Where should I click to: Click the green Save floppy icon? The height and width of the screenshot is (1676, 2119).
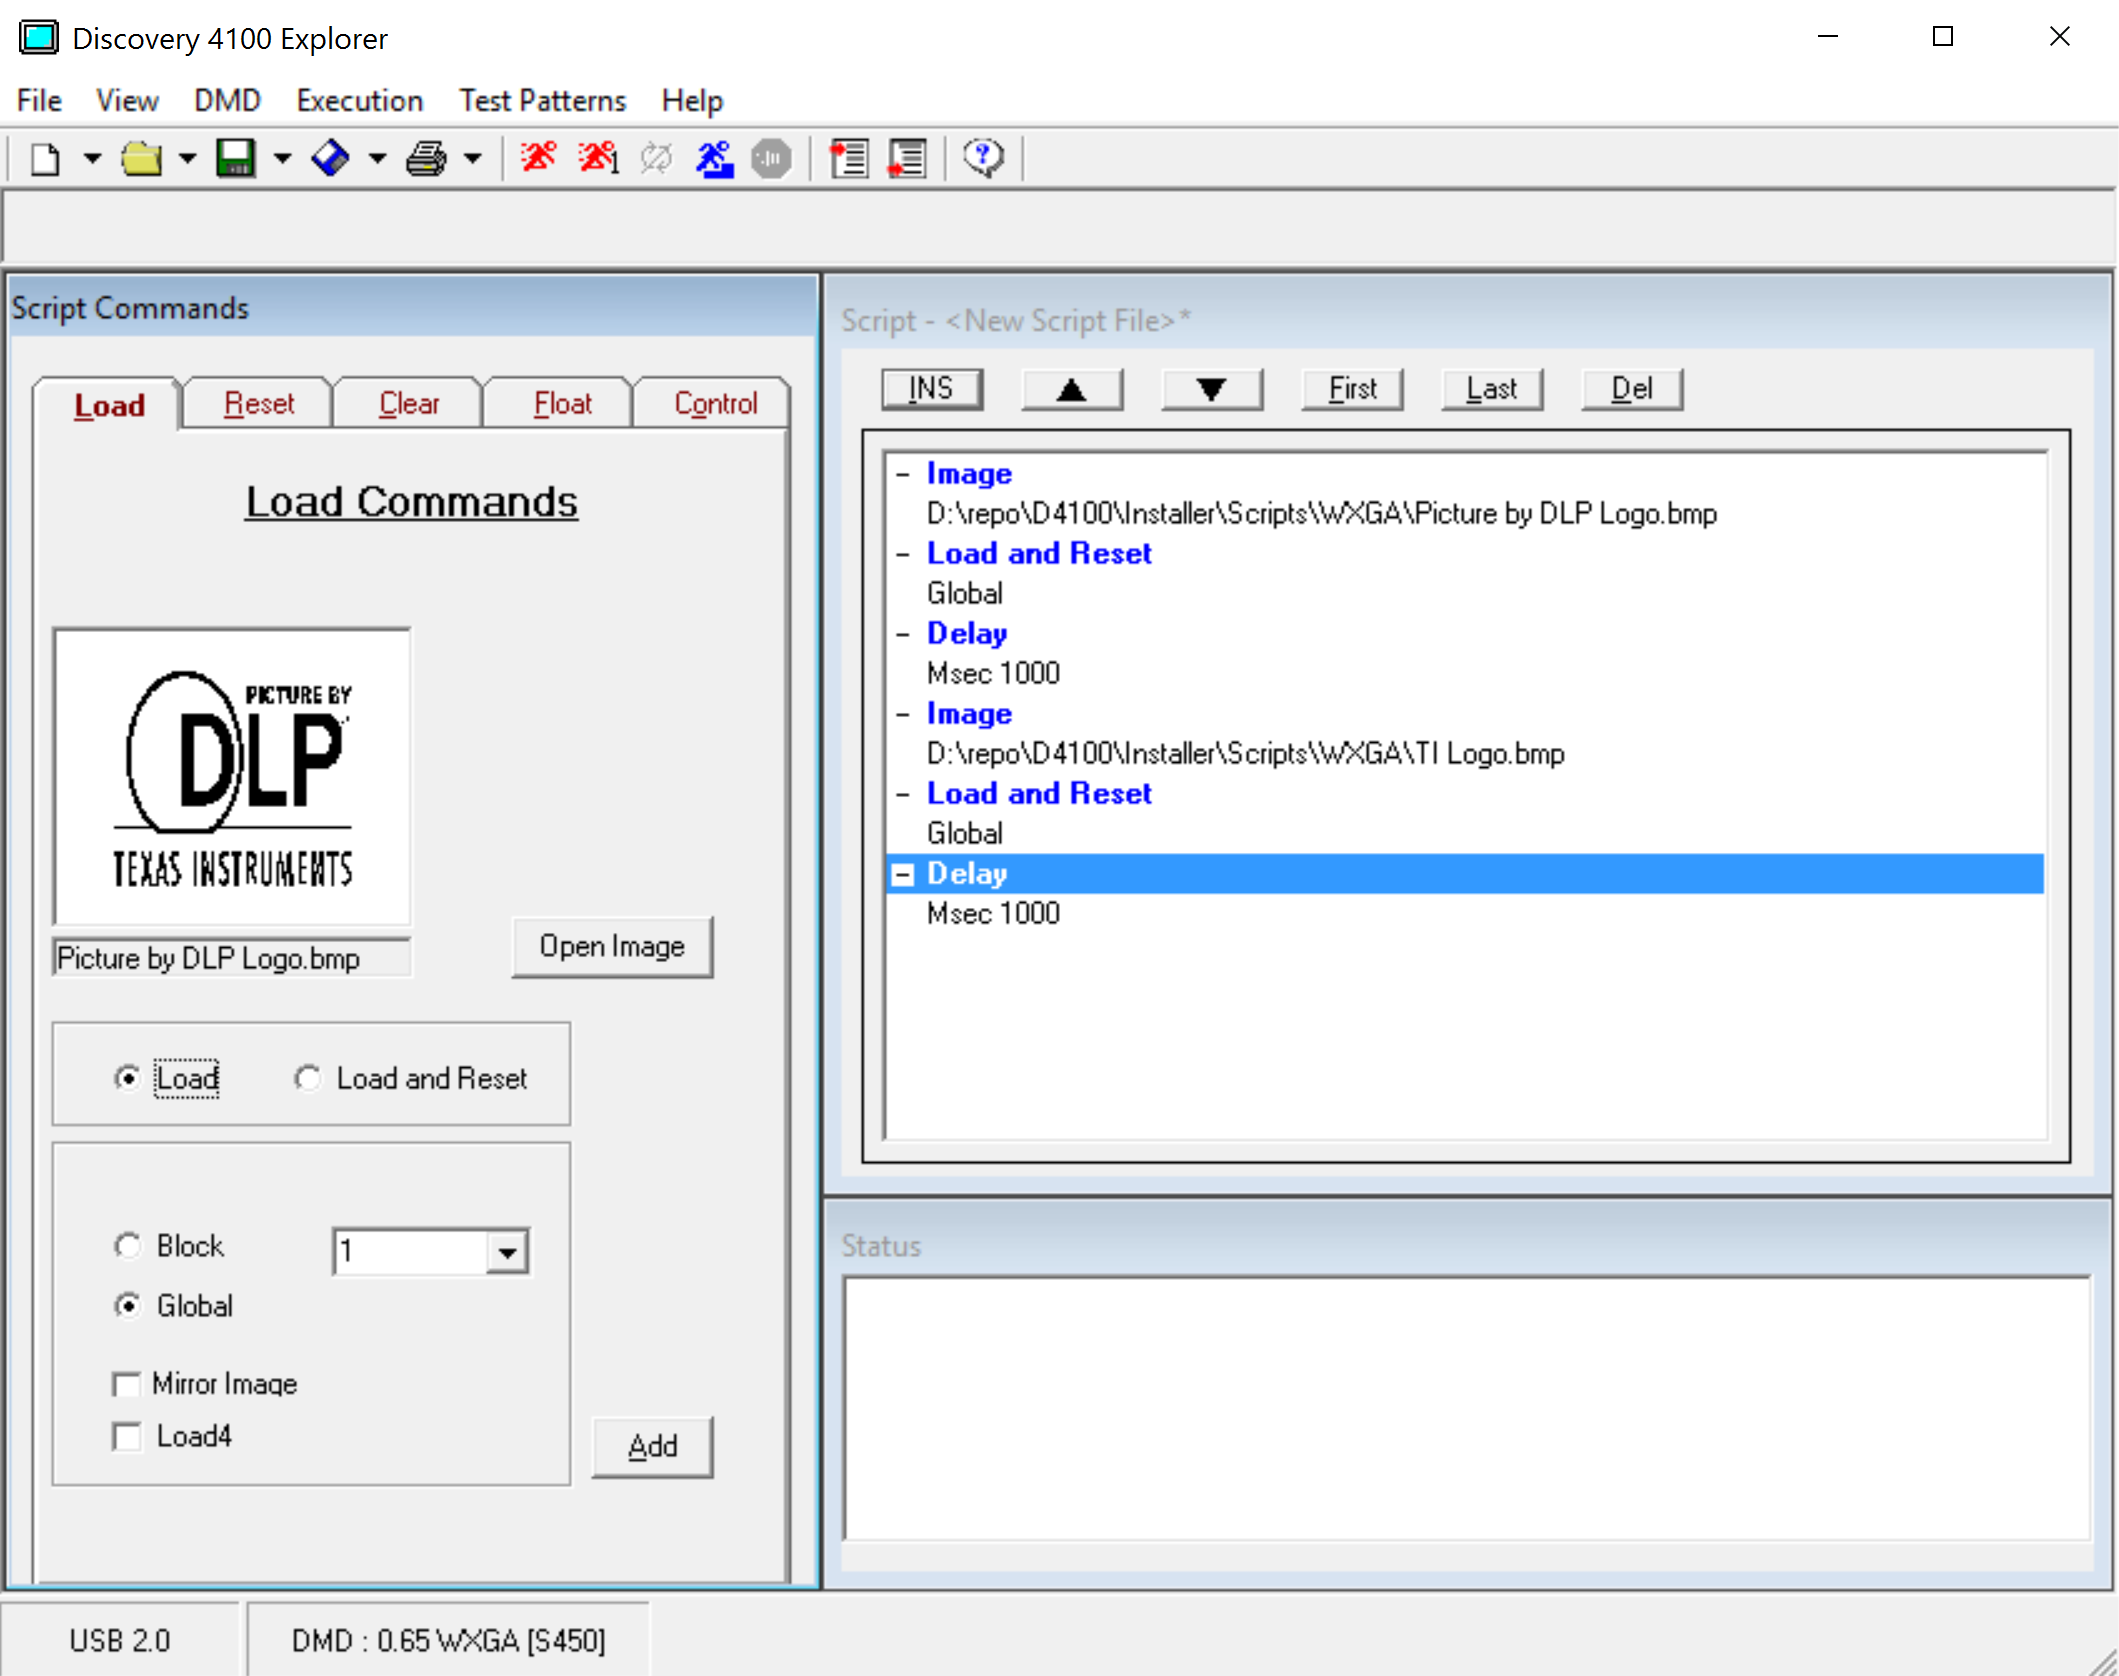tap(236, 158)
